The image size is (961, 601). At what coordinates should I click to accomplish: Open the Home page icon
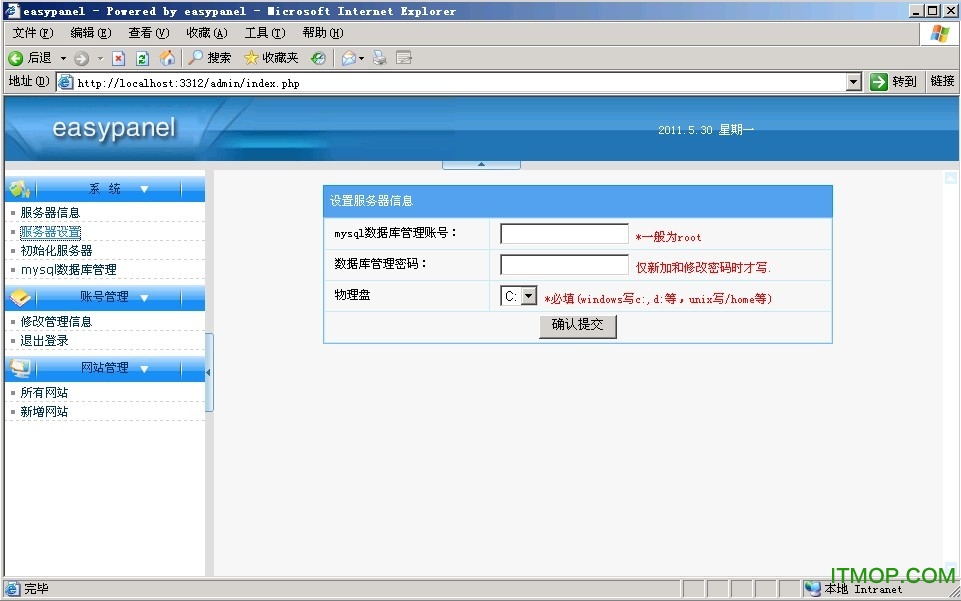pyautogui.click(x=168, y=57)
